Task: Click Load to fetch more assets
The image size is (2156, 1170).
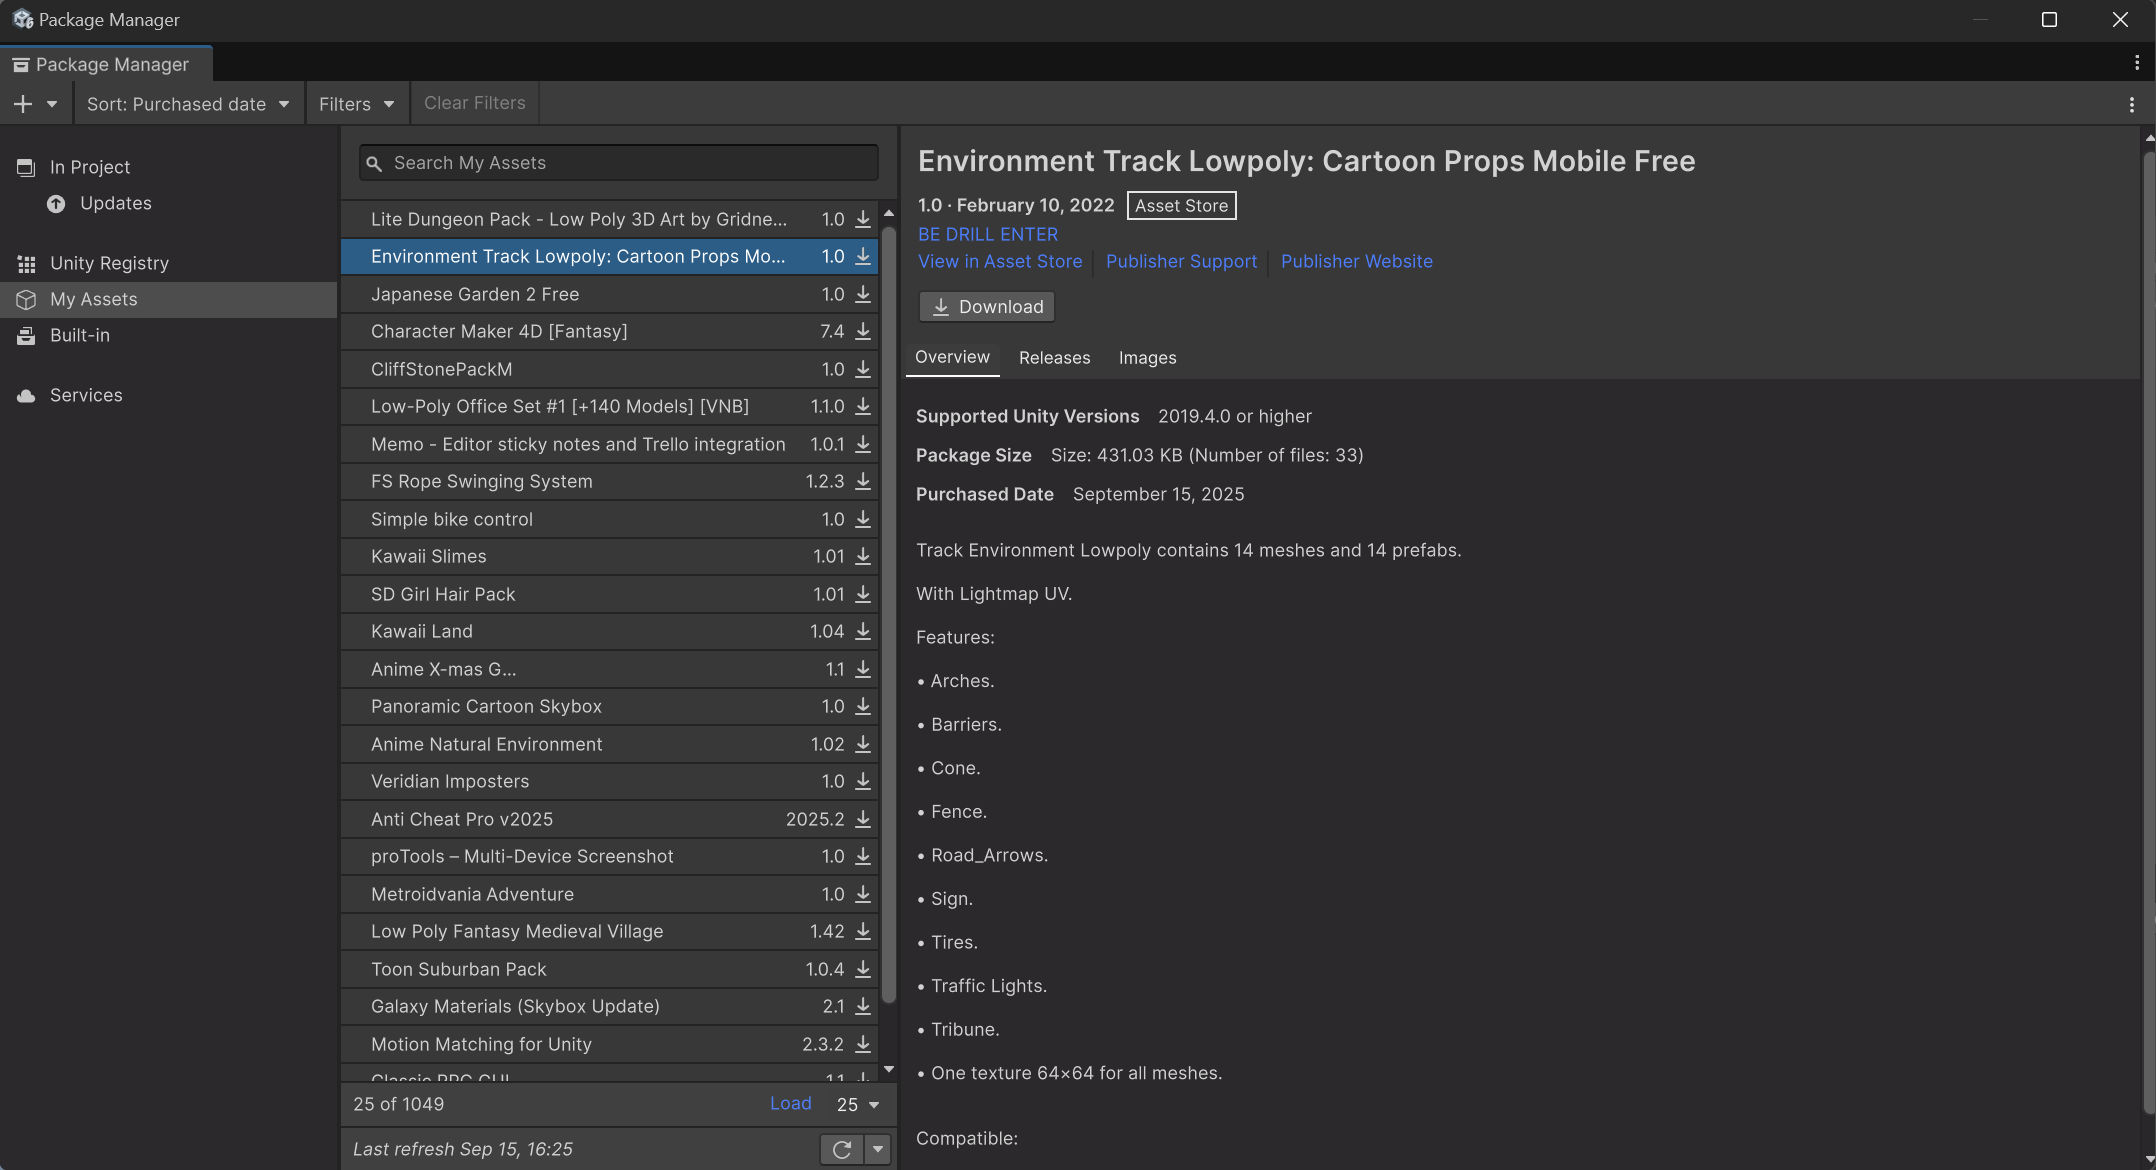Action: click(x=790, y=1104)
